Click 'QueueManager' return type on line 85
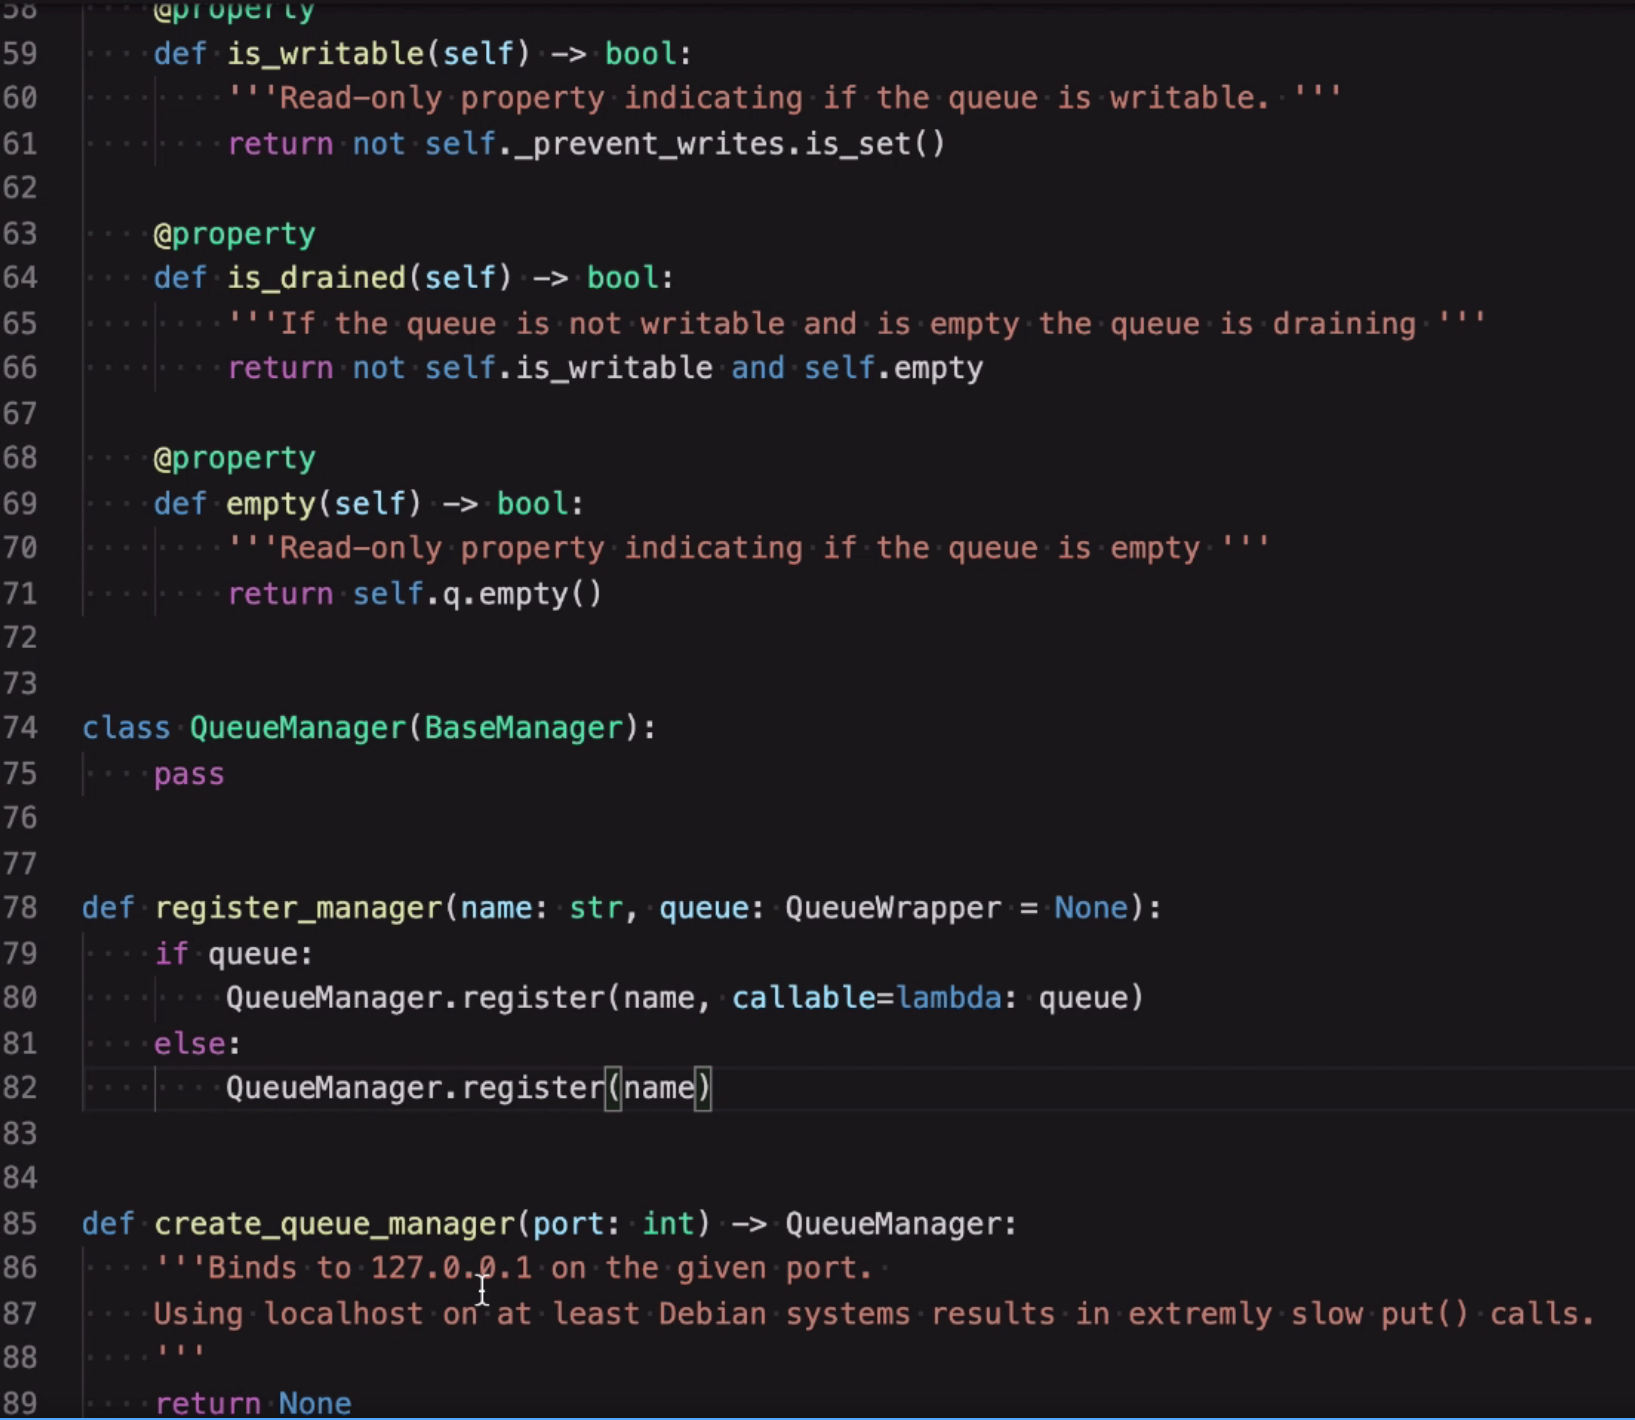Screen dimensions: 1635x1420 [x=893, y=1224]
